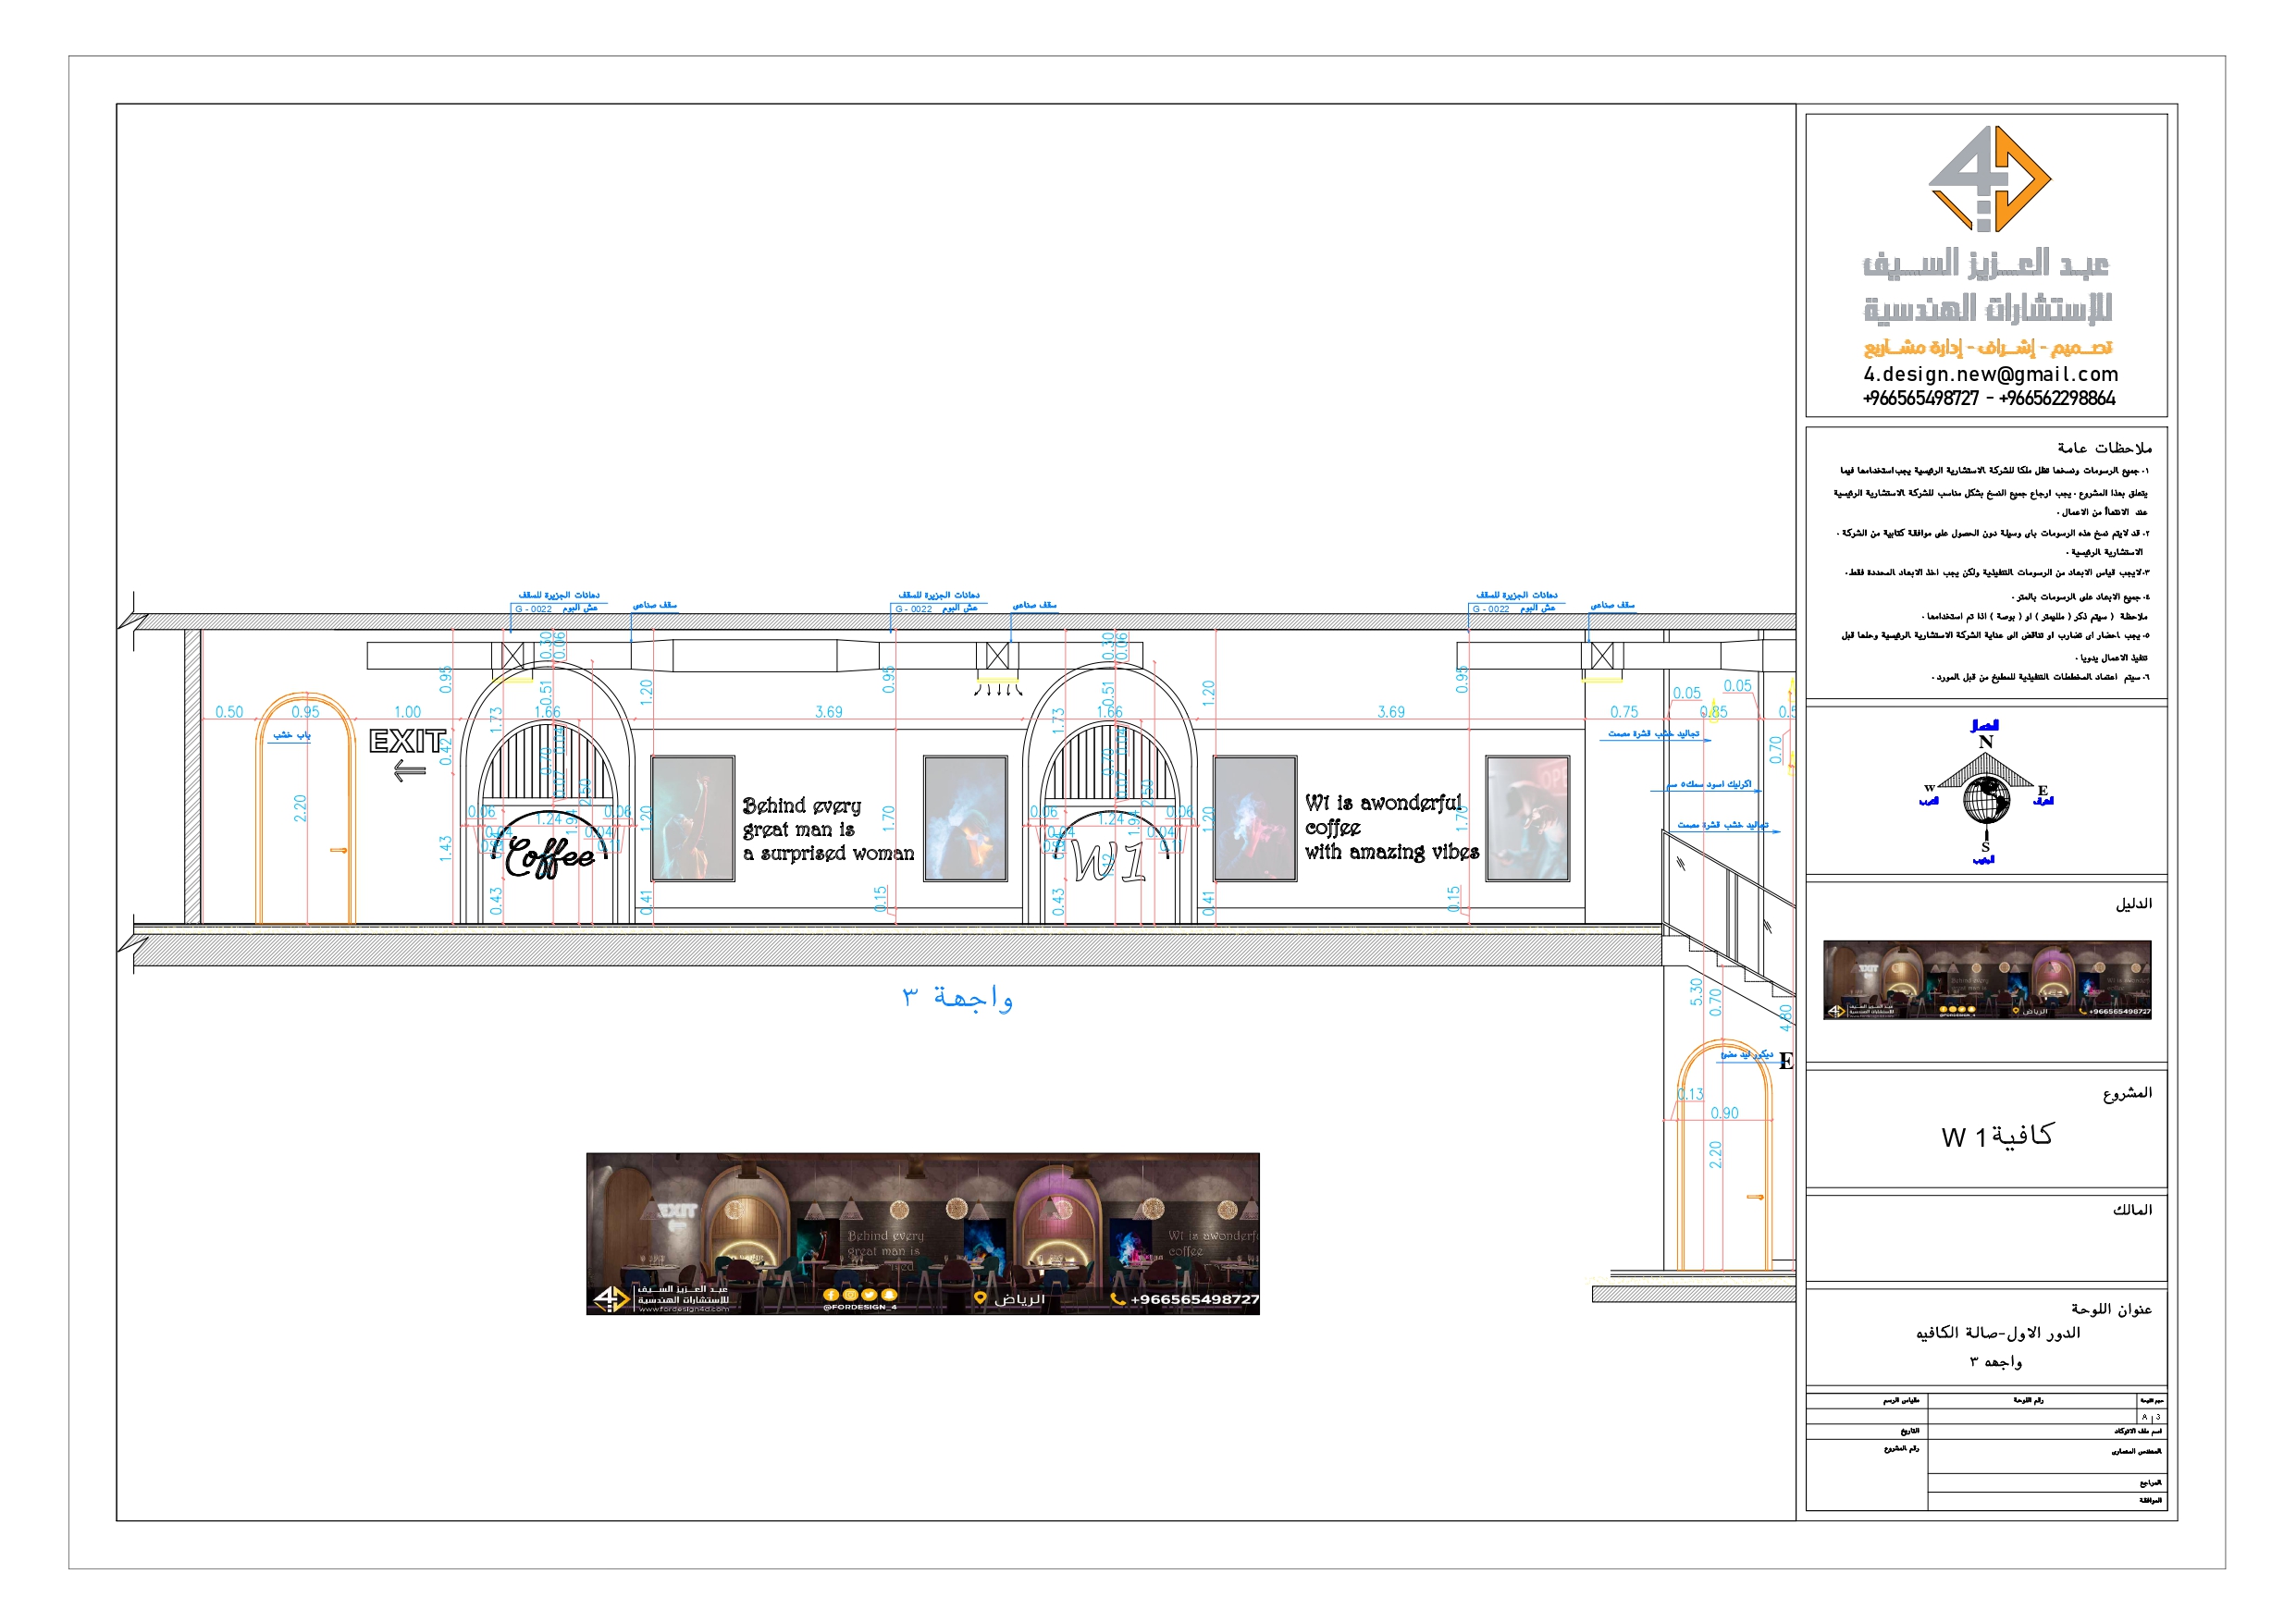This screenshot has width=2296, height=1623.
Task: Click the عنوان اللوحة label
Action: point(2112,1308)
